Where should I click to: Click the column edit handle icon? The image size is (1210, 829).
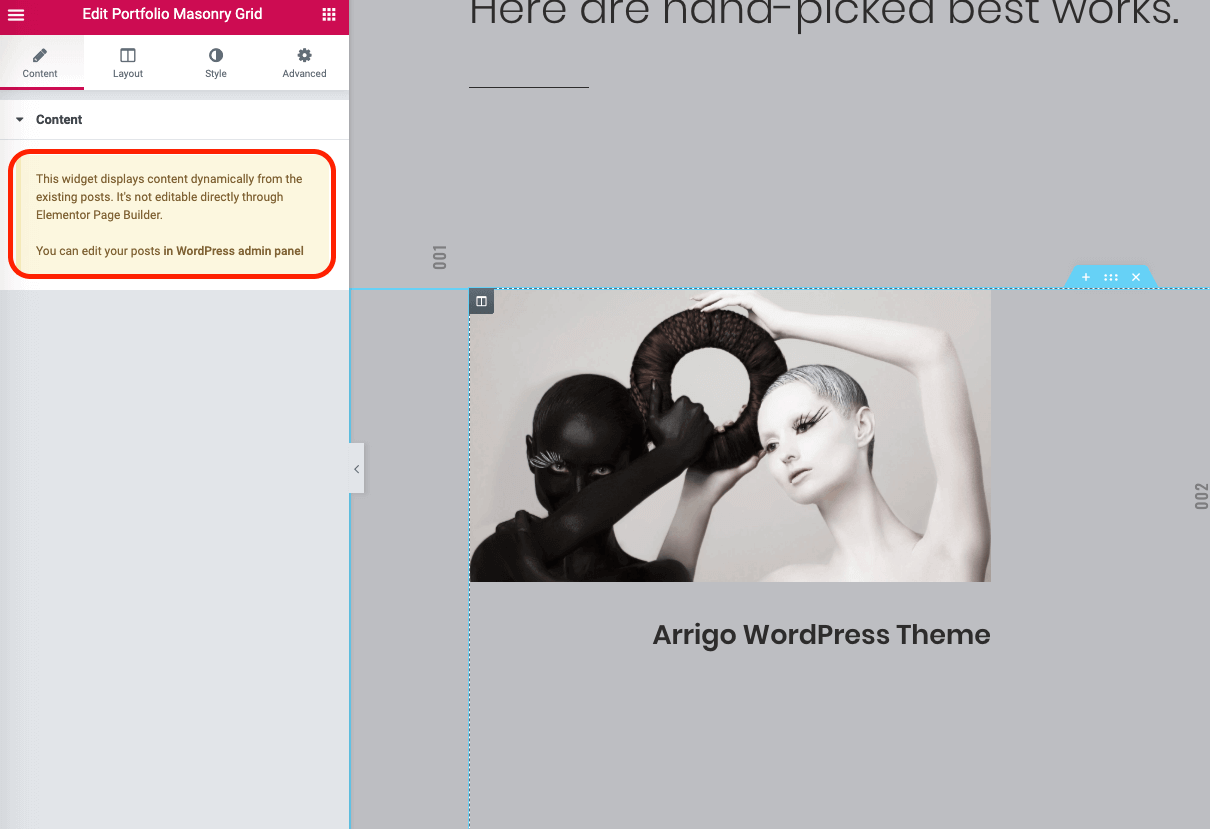(x=481, y=301)
